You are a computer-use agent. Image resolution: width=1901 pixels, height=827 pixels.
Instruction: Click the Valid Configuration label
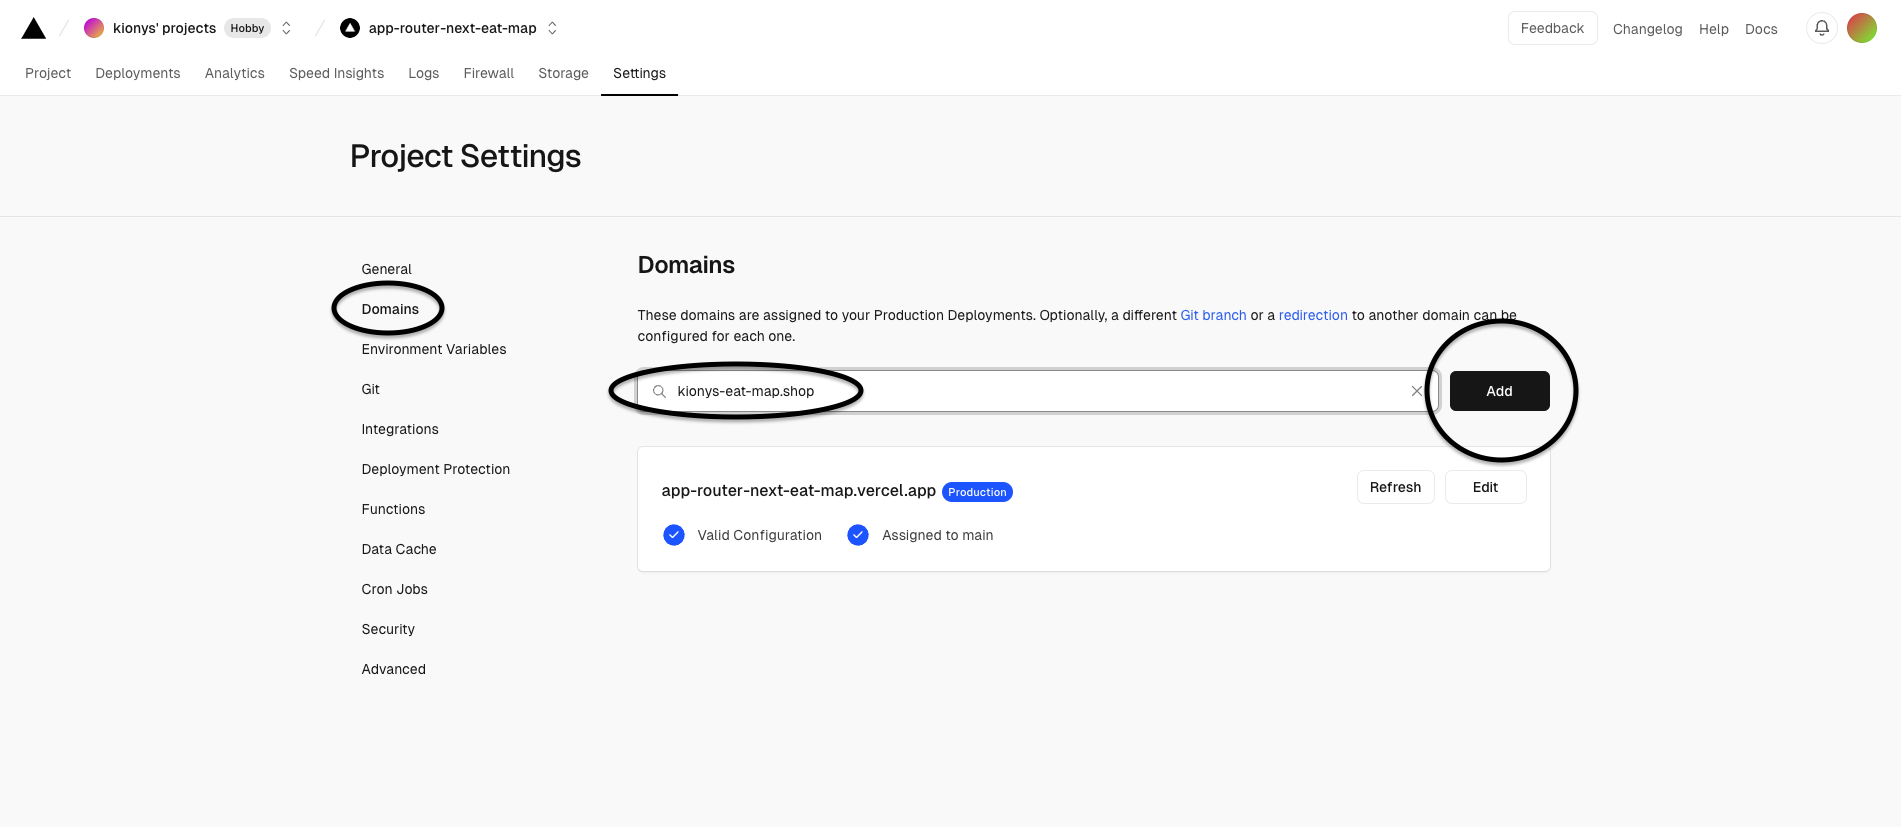pos(760,535)
